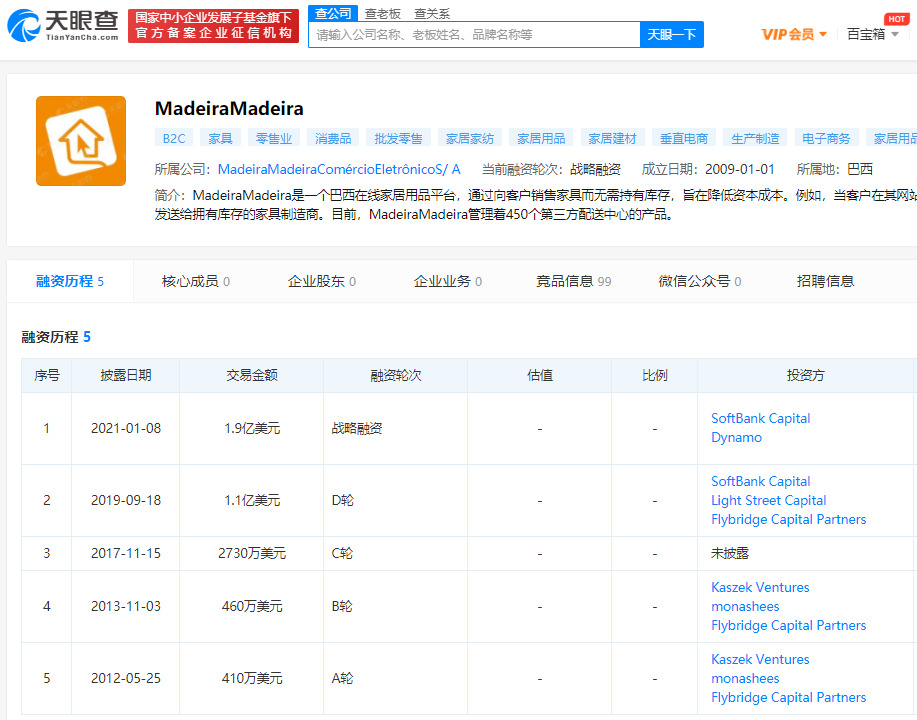This screenshot has width=917, height=720.
Task: Click the 投资方 column header
Action: tap(805, 375)
